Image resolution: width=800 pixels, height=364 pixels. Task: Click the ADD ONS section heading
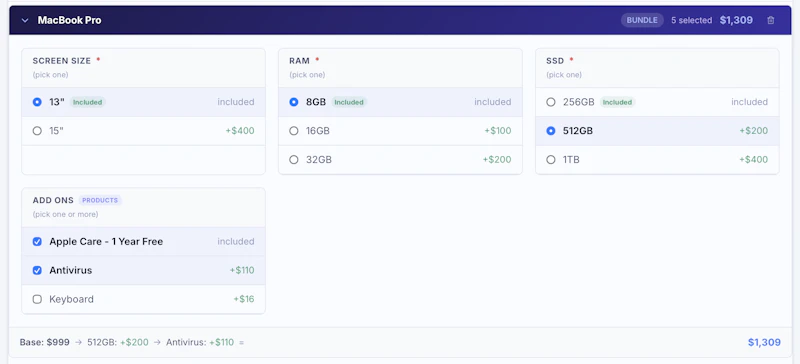coord(53,200)
